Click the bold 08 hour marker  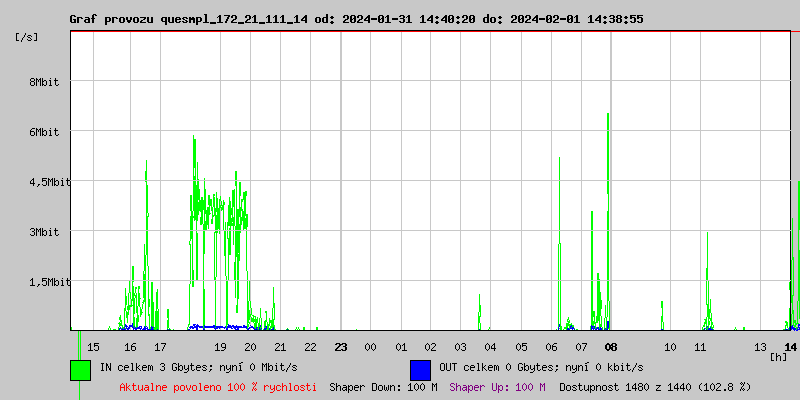(610, 347)
